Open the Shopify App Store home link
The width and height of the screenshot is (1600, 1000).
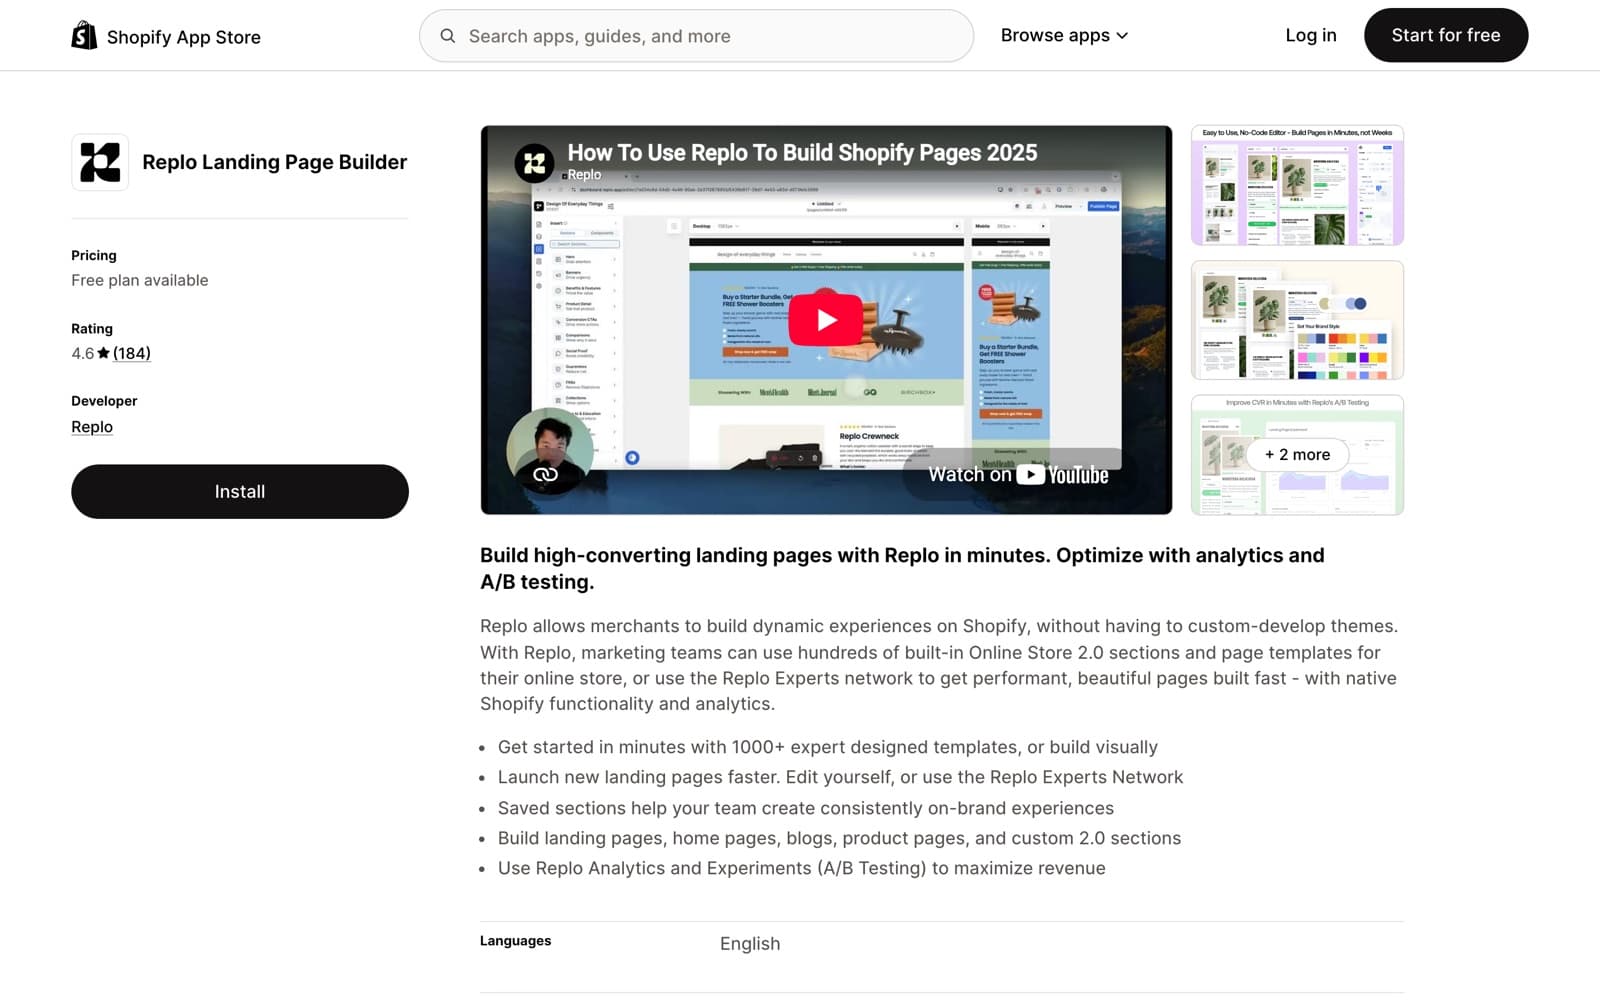166,36
